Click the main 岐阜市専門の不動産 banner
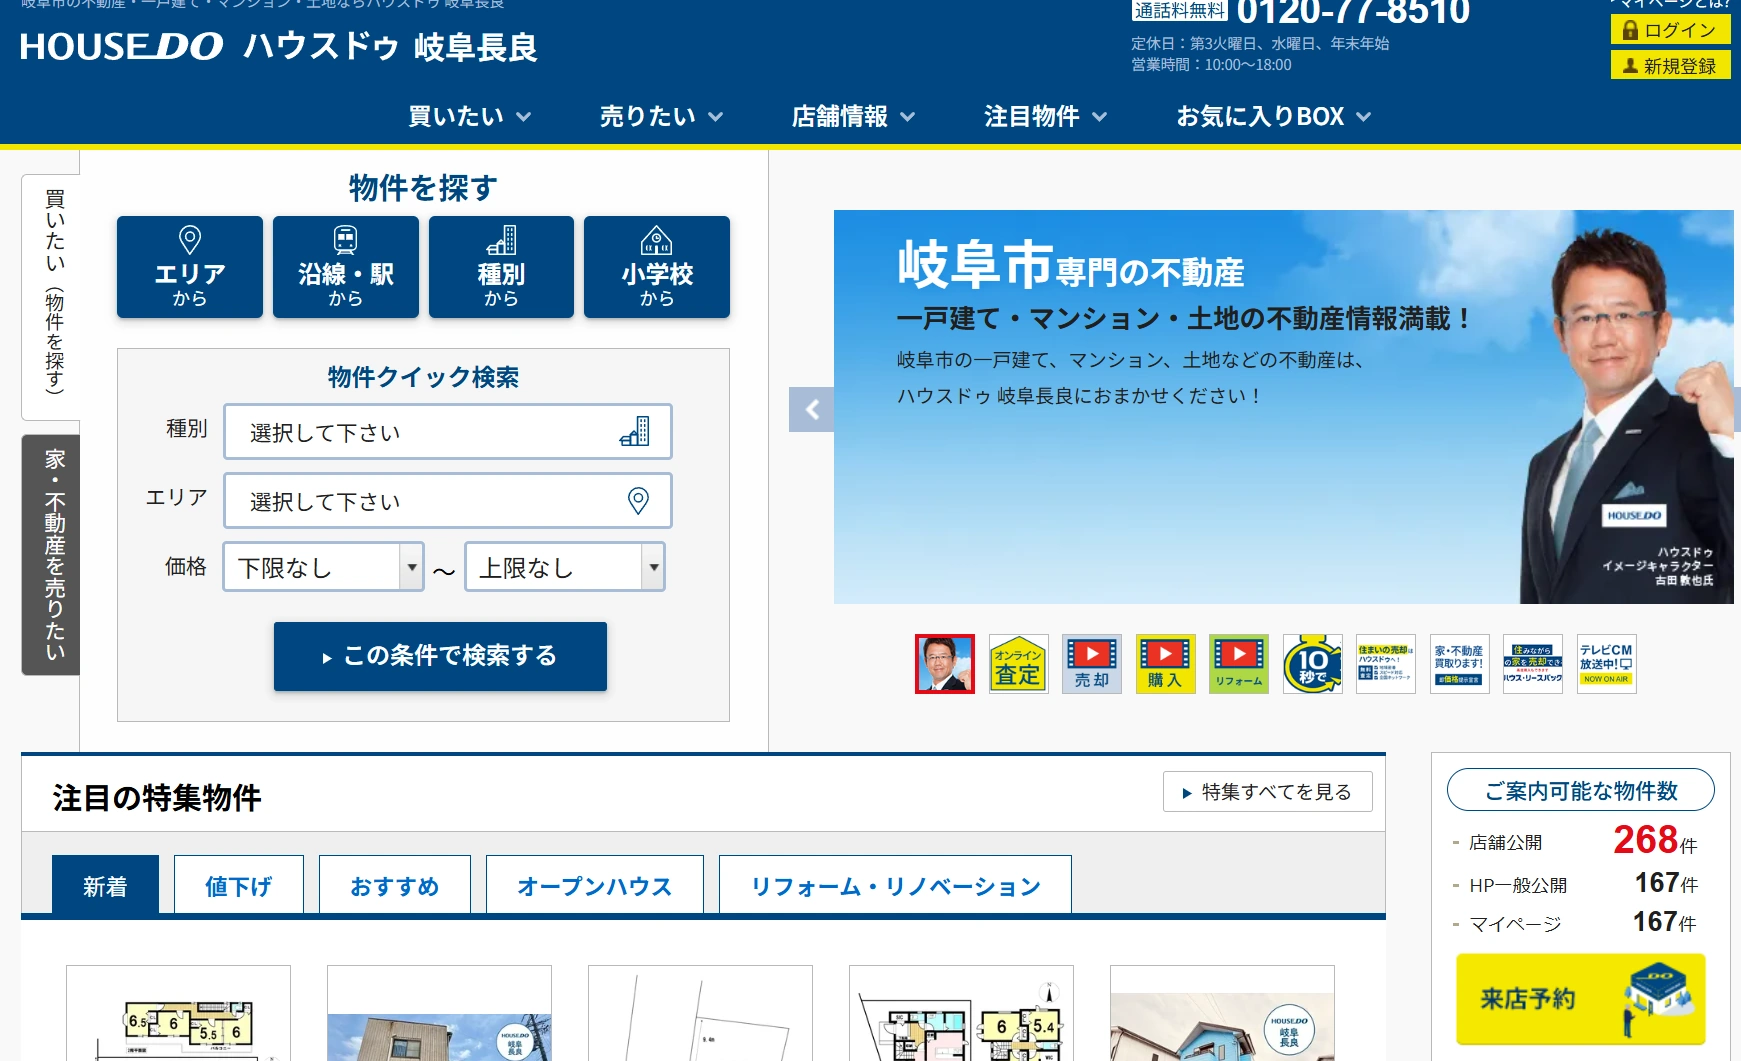This screenshot has height=1061, width=1741. coord(1283,407)
